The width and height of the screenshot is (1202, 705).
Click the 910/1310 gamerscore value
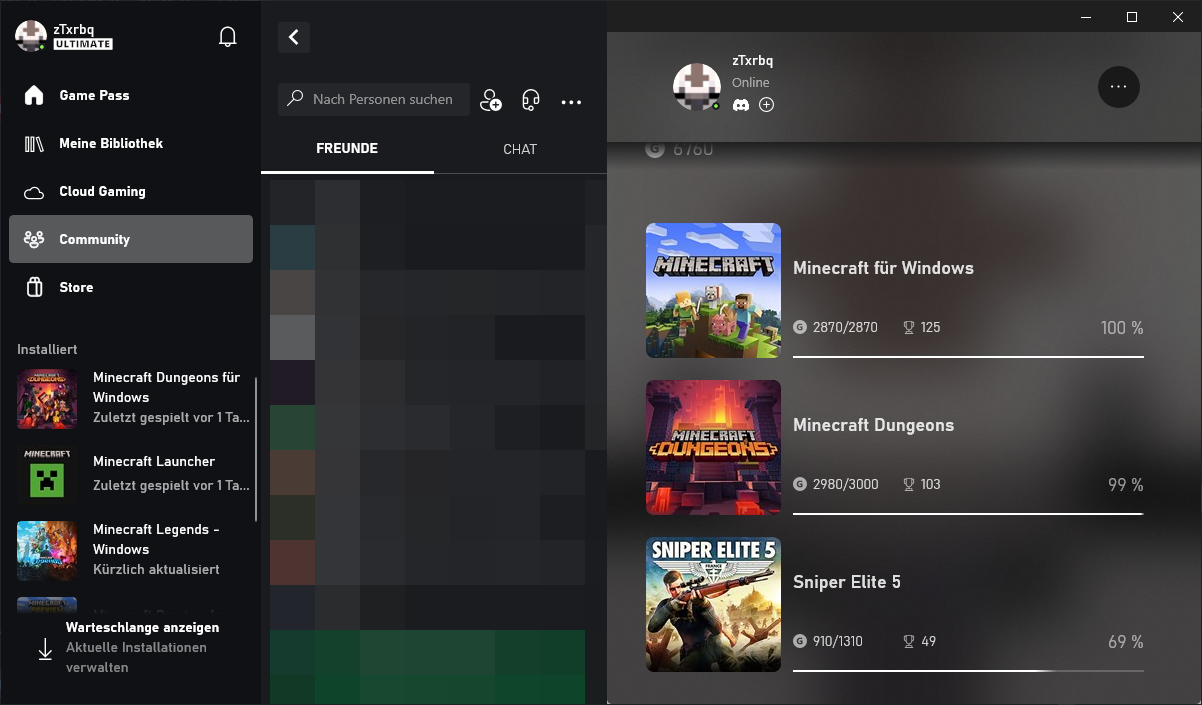point(838,641)
